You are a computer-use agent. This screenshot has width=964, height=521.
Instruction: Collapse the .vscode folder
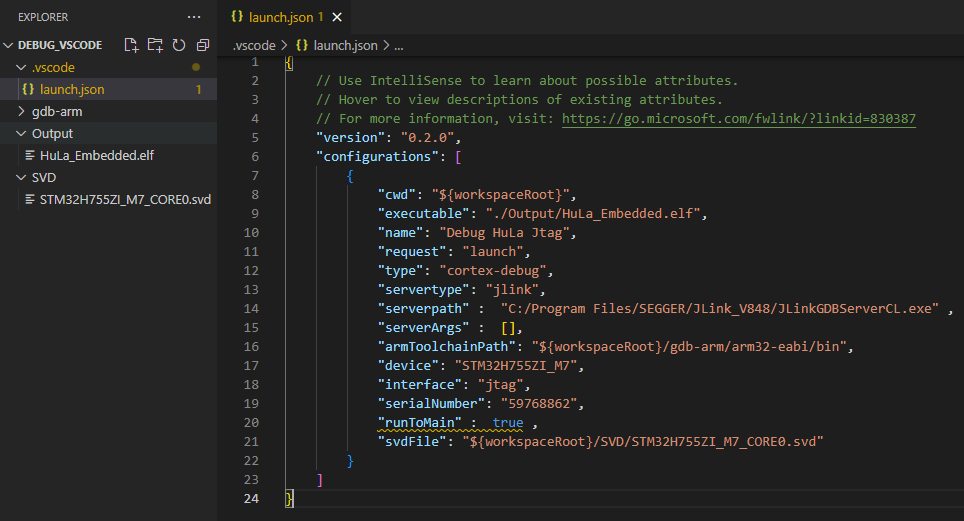tap(21, 67)
